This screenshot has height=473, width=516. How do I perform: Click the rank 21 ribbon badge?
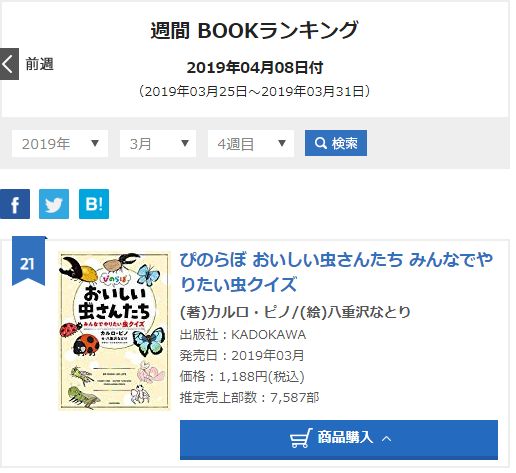pos(28,261)
